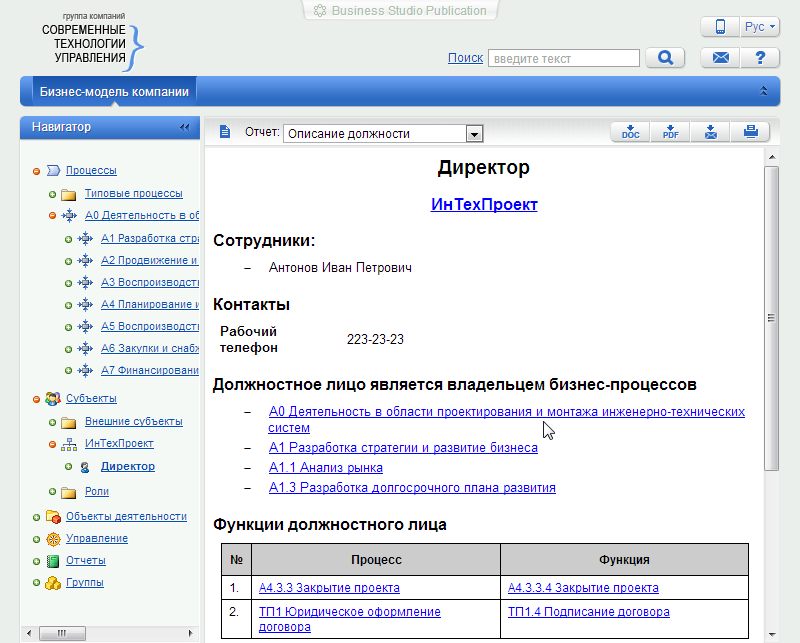Click the search text input field
The height and width of the screenshot is (643, 800).
(562, 59)
